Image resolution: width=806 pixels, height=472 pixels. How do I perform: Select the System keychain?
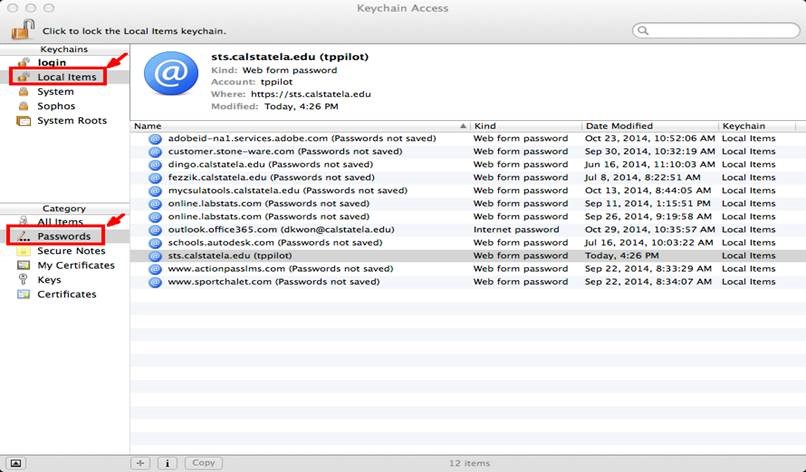(56, 92)
